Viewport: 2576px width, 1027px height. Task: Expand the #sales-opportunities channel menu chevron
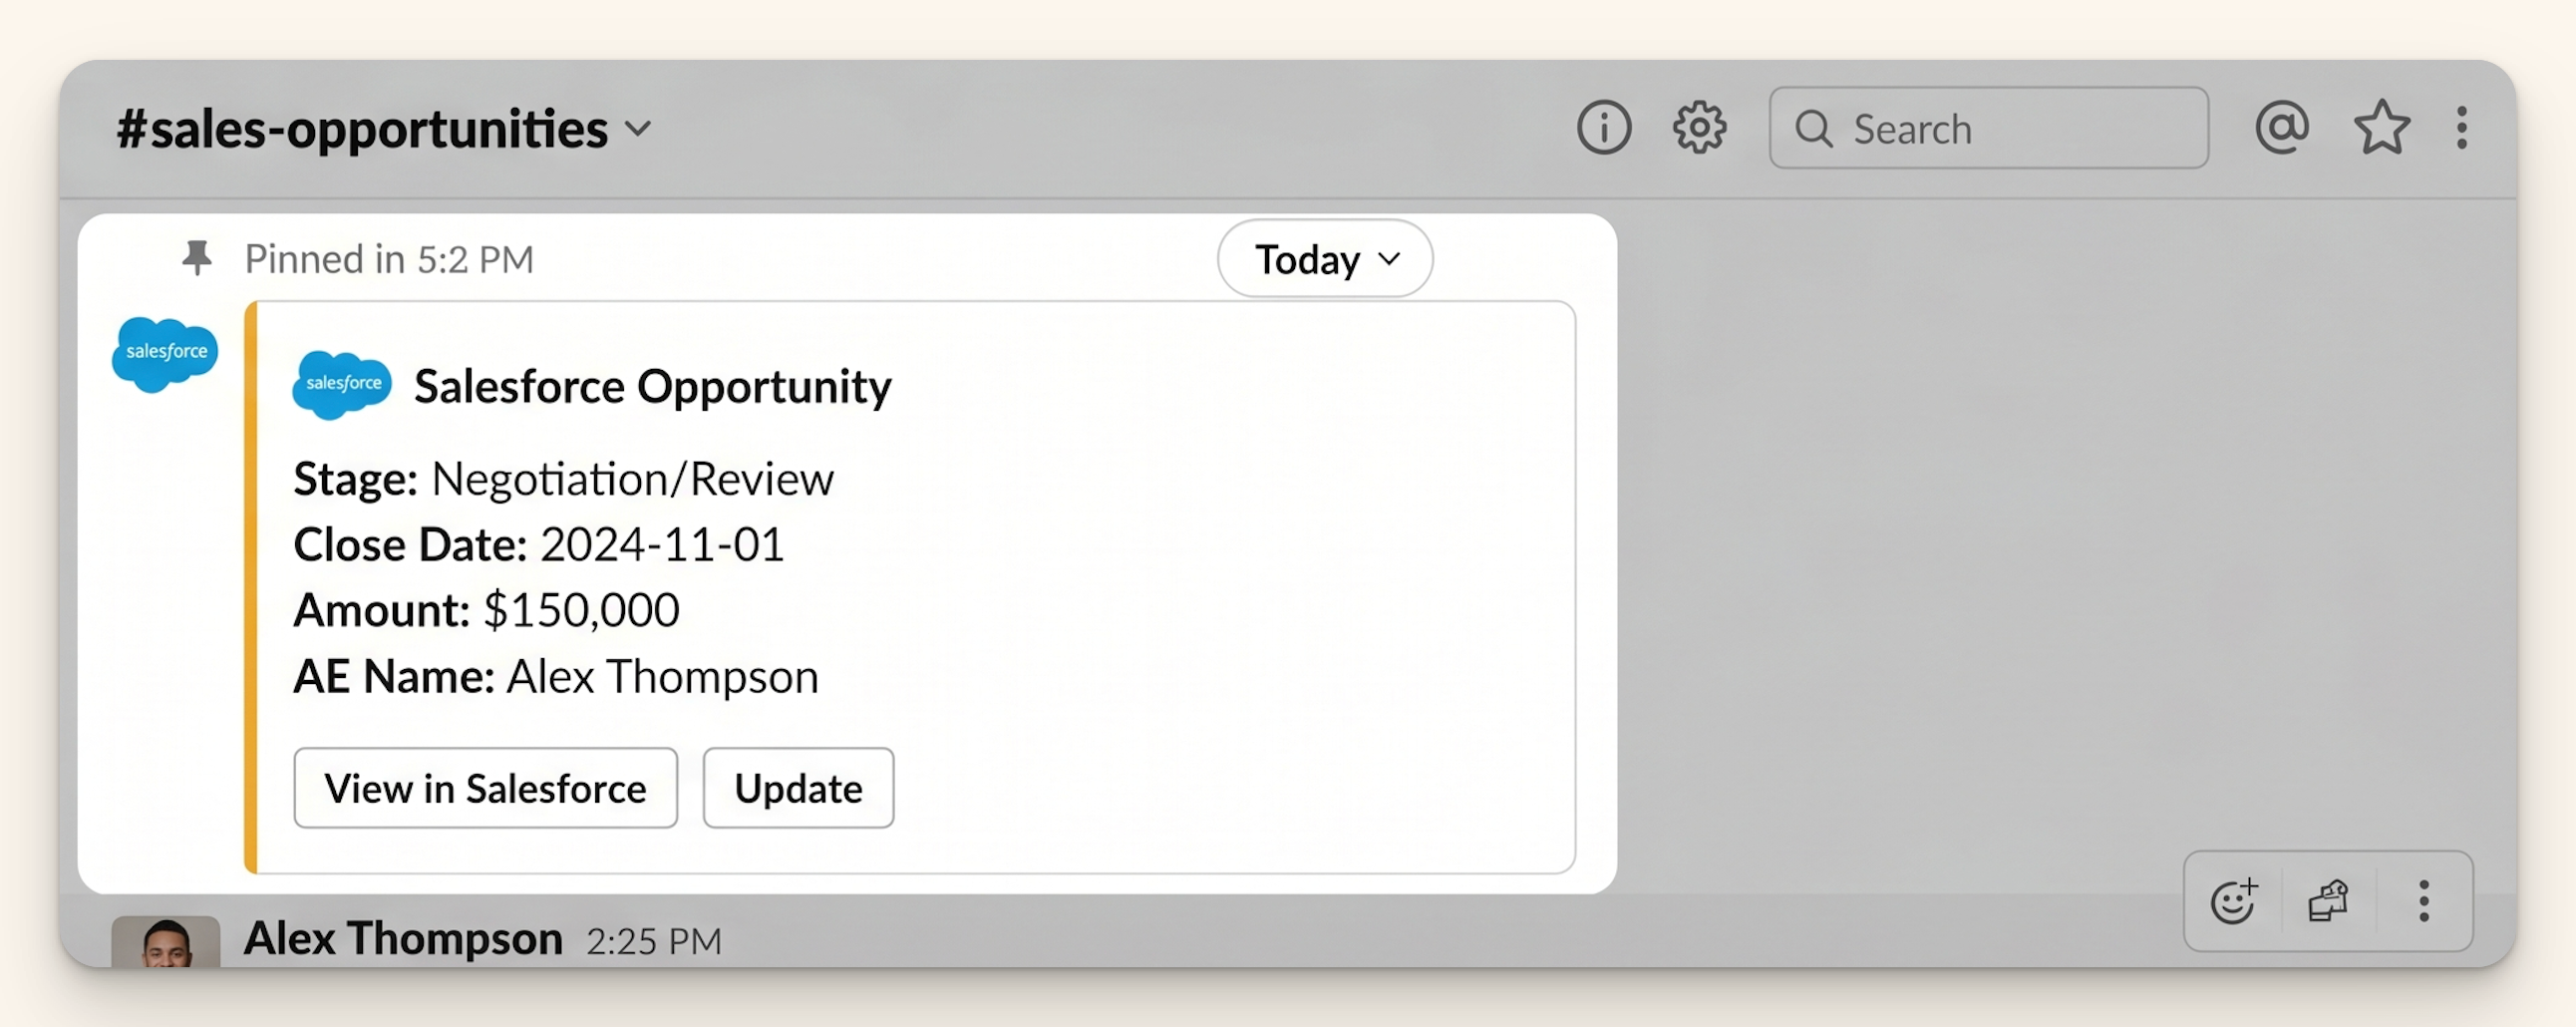click(638, 129)
